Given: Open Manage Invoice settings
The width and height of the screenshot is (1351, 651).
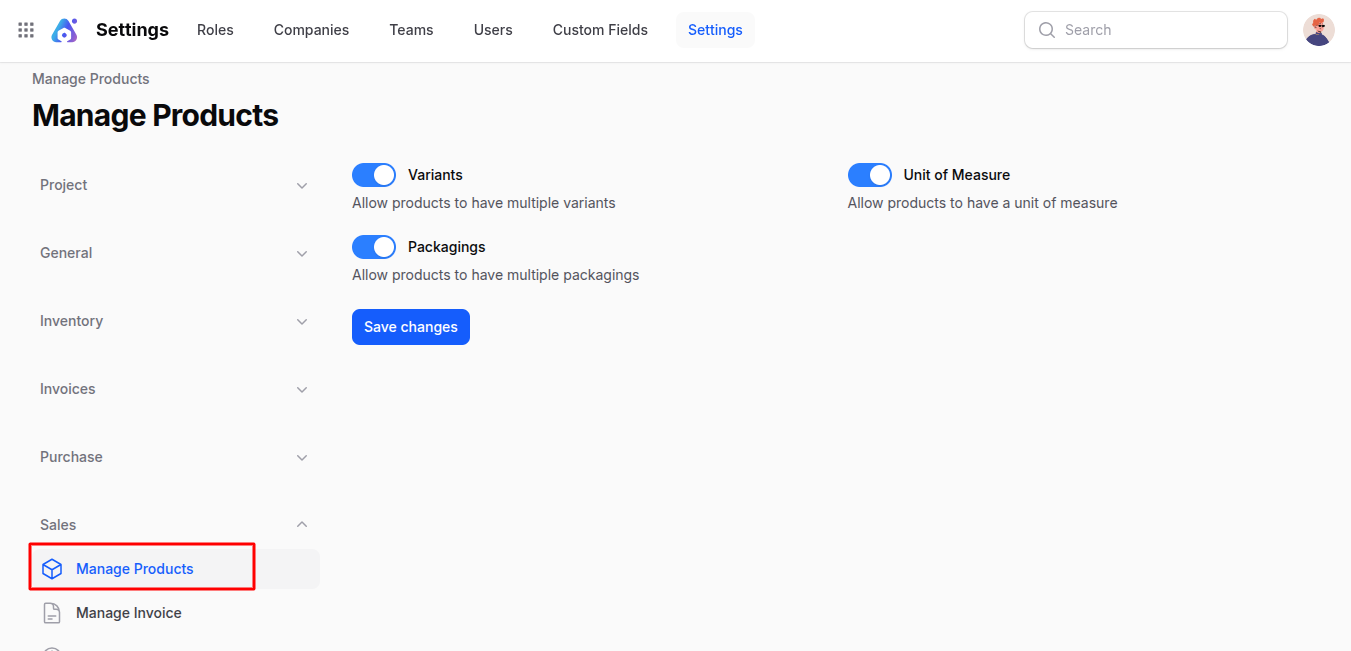Looking at the screenshot, I should click(x=128, y=612).
